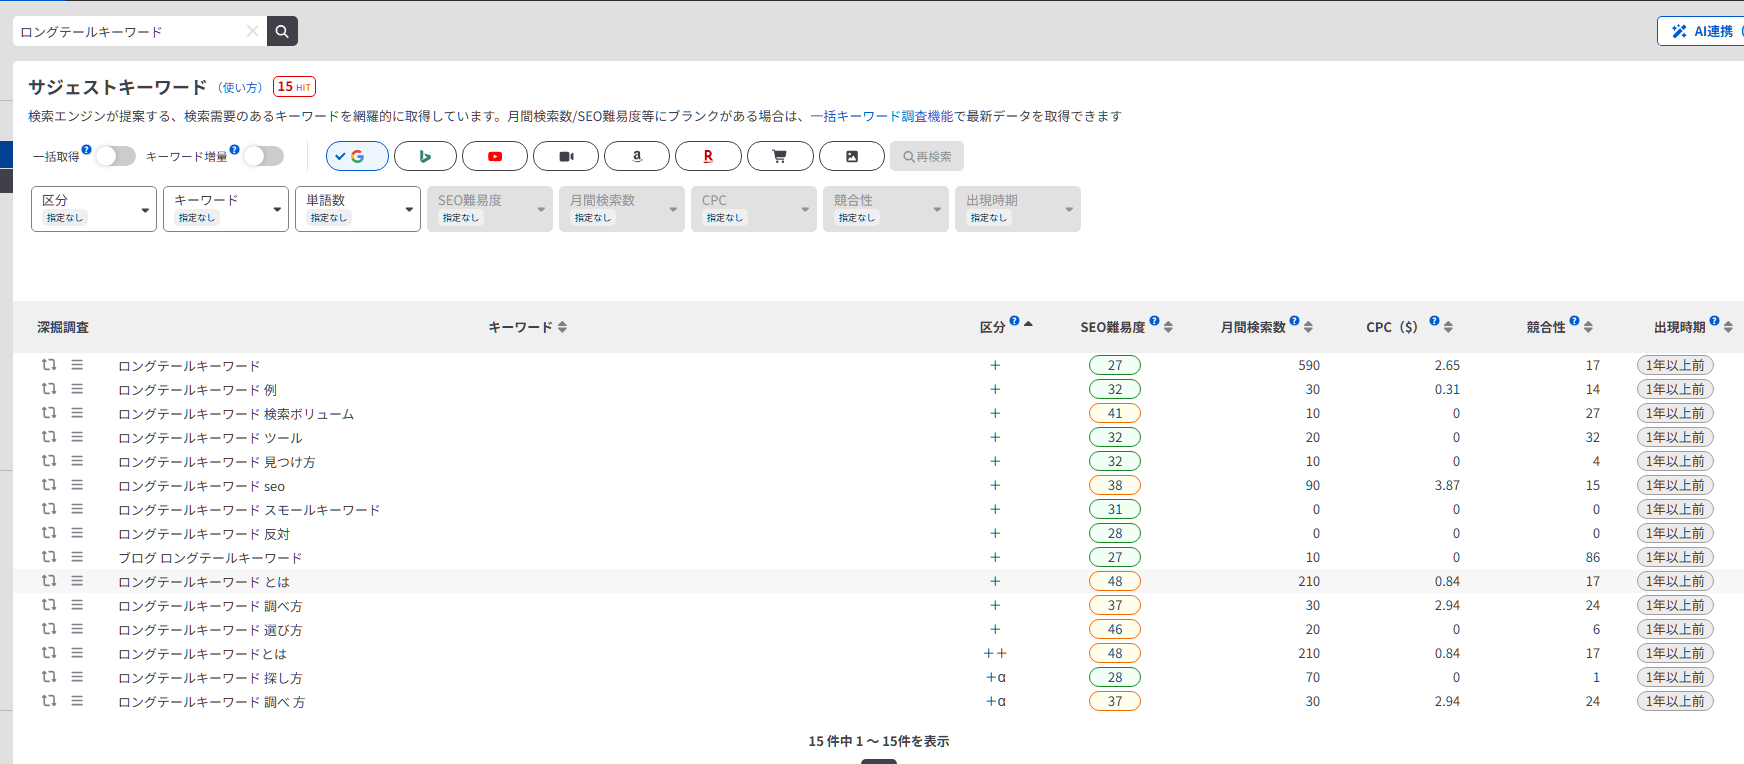The image size is (1744, 764).
Task: Open the 単語数 filter dropdown
Action: [x=358, y=209]
